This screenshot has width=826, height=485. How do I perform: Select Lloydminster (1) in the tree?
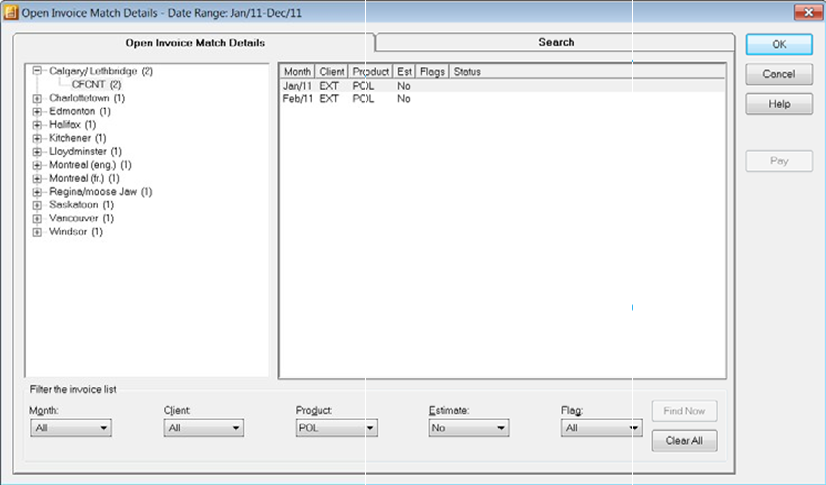[x=85, y=151]
